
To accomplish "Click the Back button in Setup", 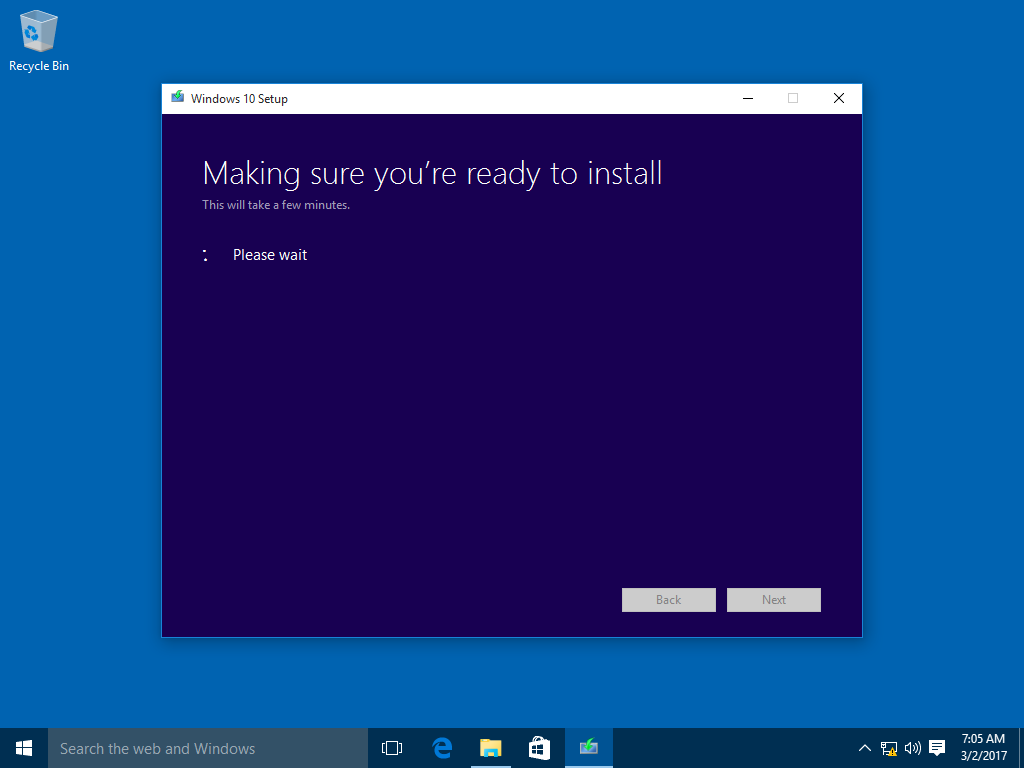I will (x=668, y=600).
